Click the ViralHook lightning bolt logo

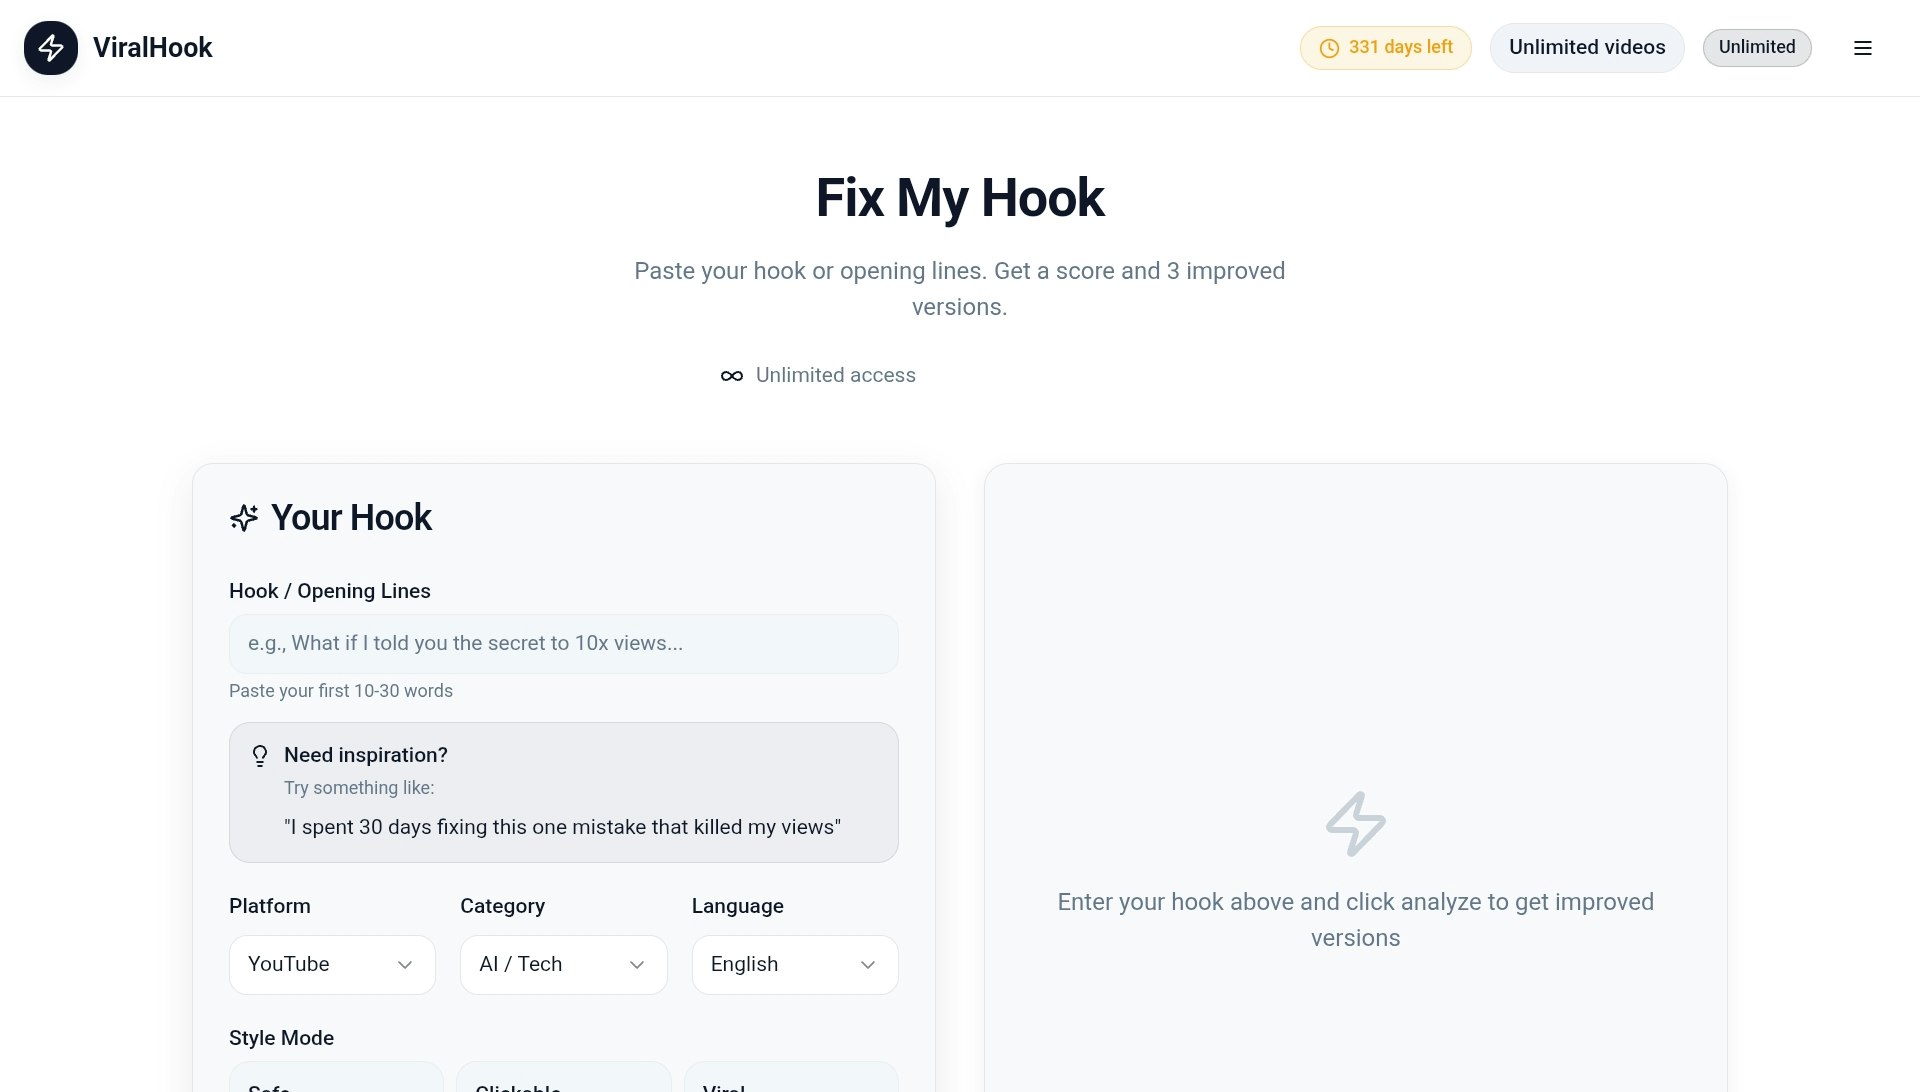51,47
